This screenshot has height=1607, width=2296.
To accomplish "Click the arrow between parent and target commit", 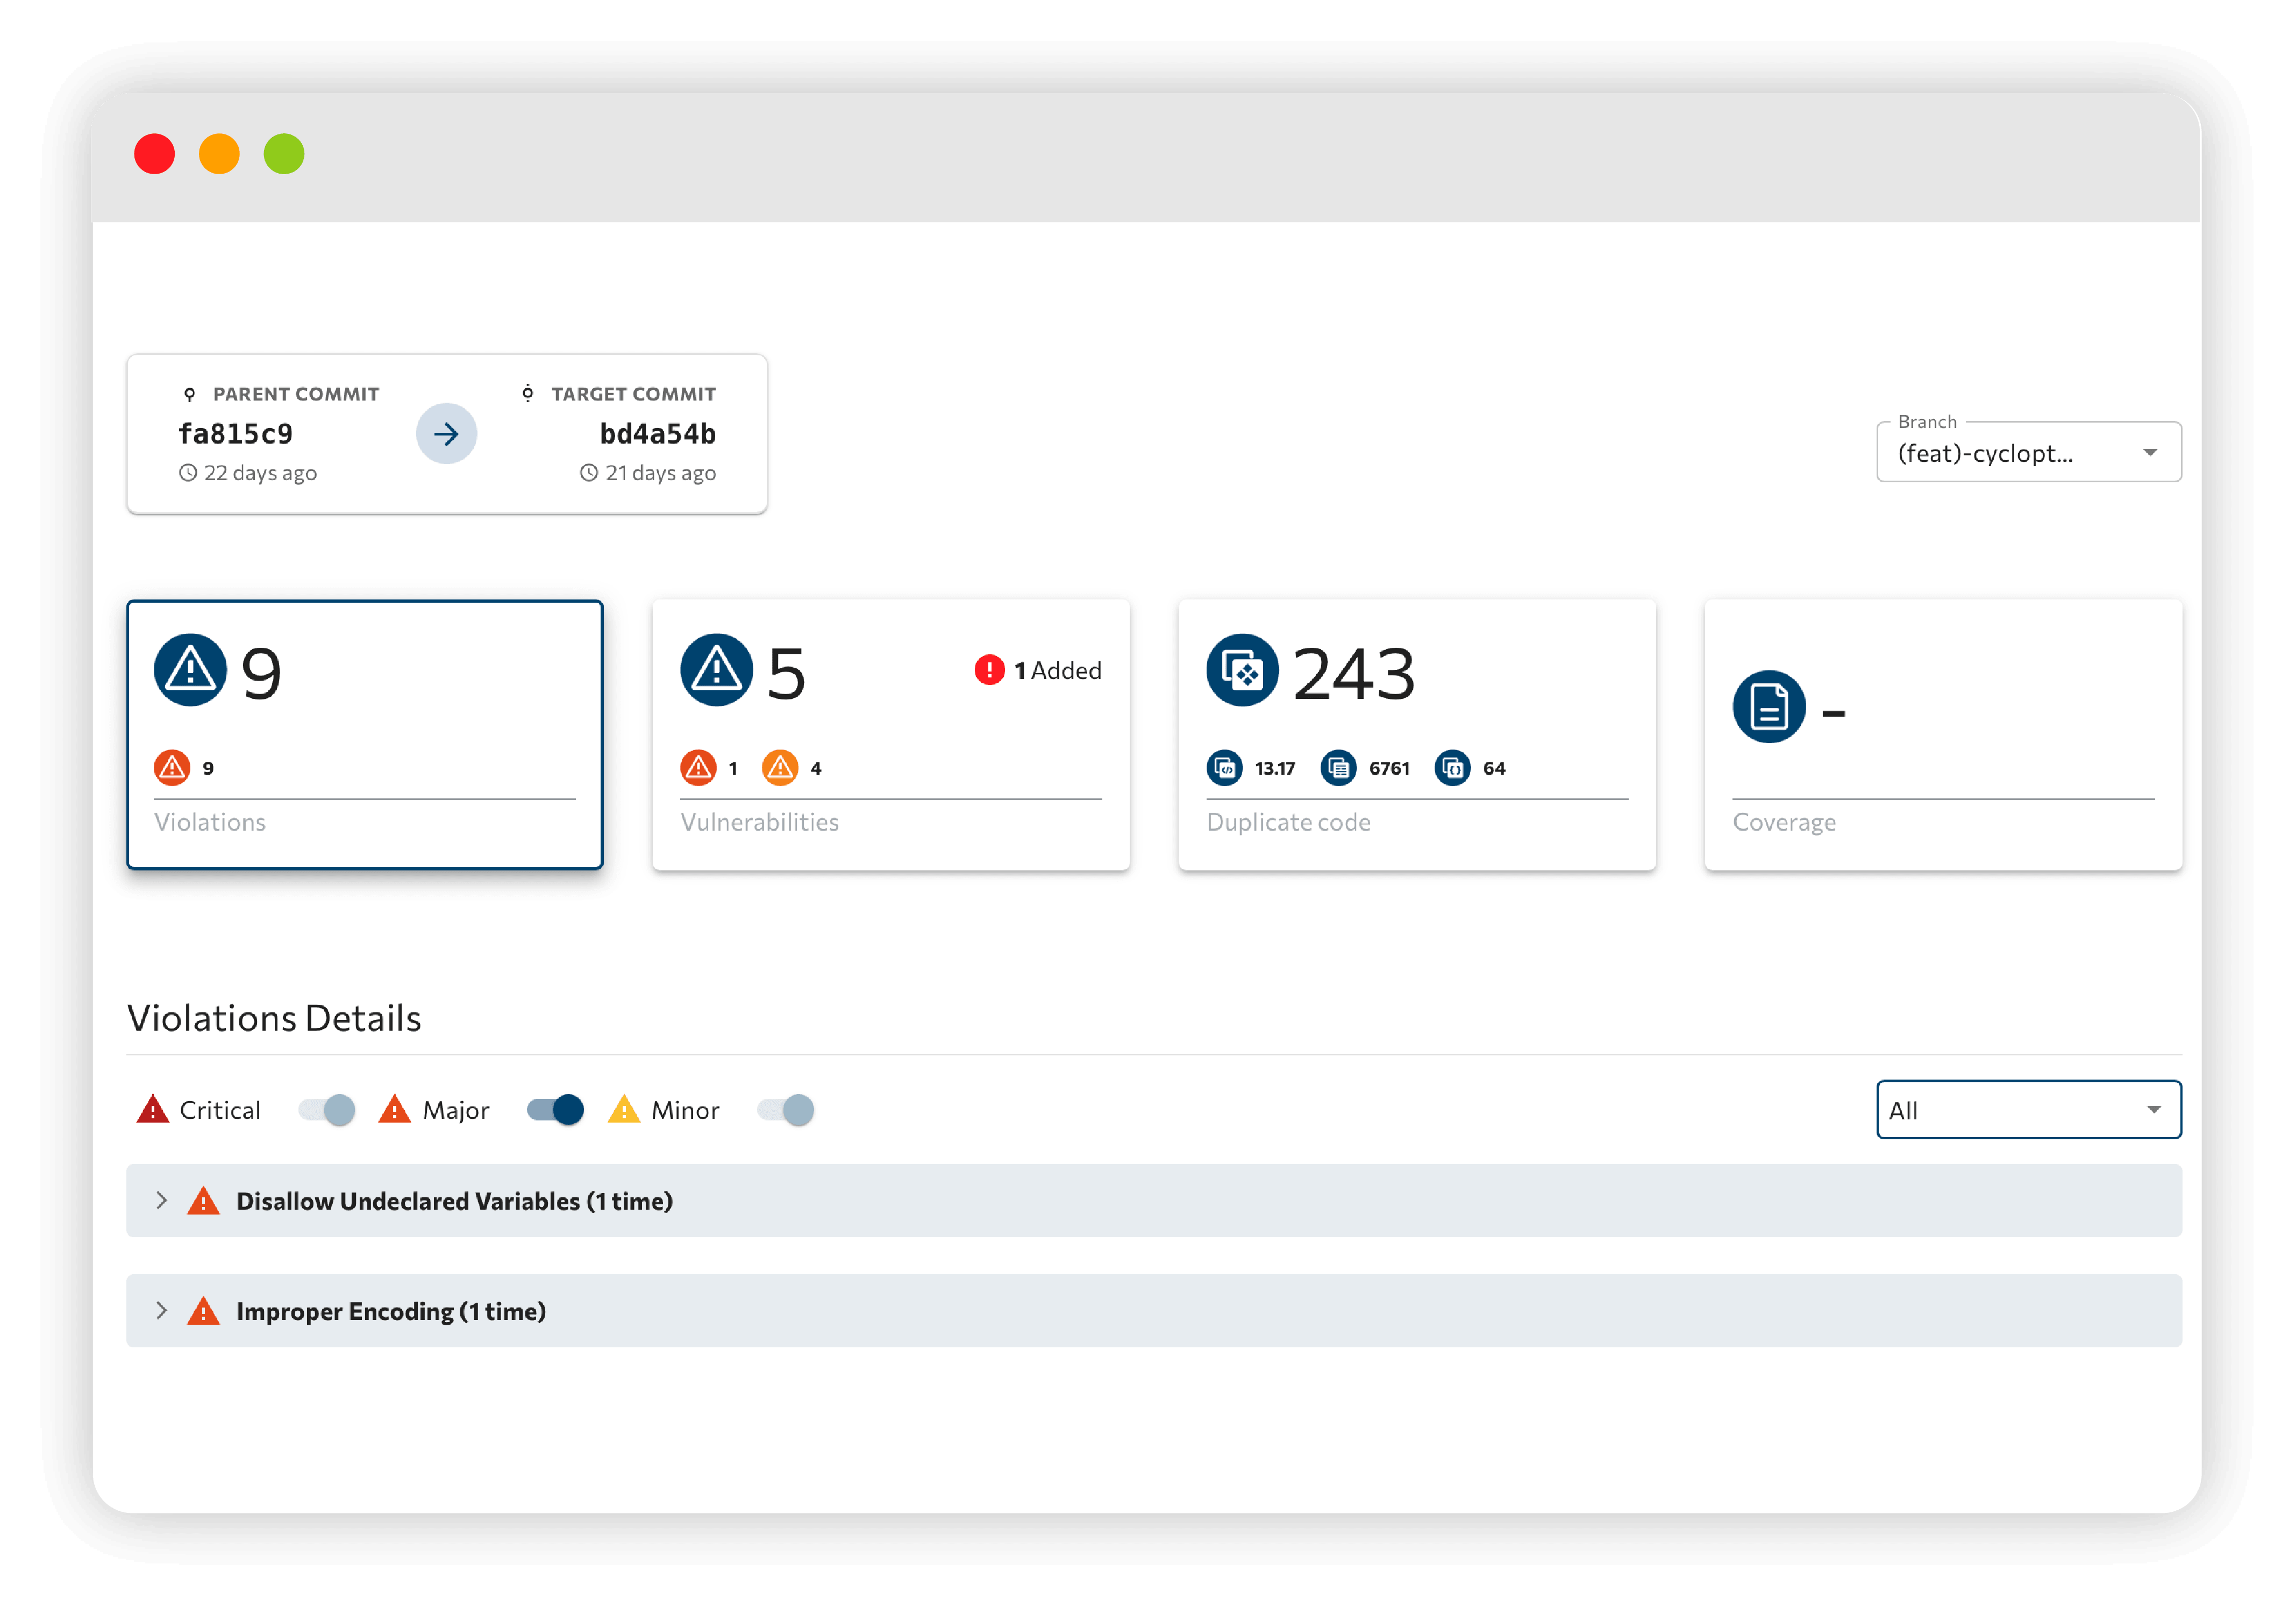I will (446, 433).
